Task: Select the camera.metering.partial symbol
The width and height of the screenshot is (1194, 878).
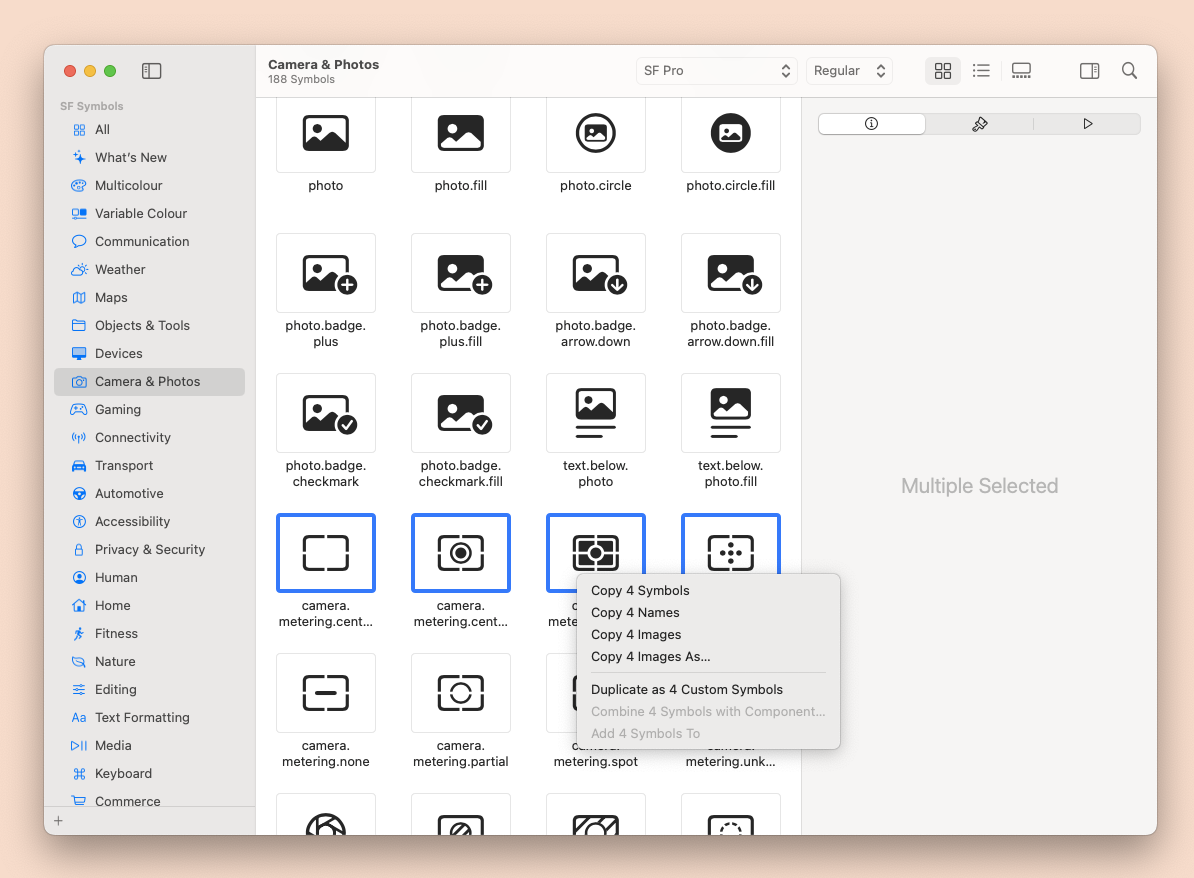Action: point(461,693)
